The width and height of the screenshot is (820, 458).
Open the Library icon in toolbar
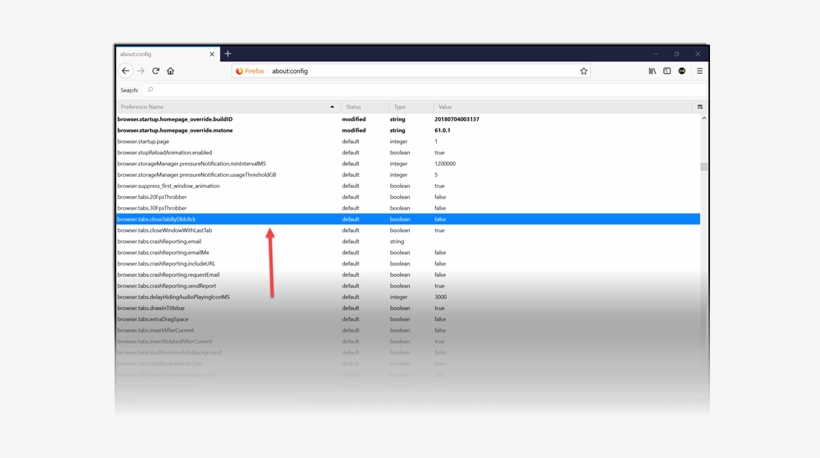[x=652, y=71]
